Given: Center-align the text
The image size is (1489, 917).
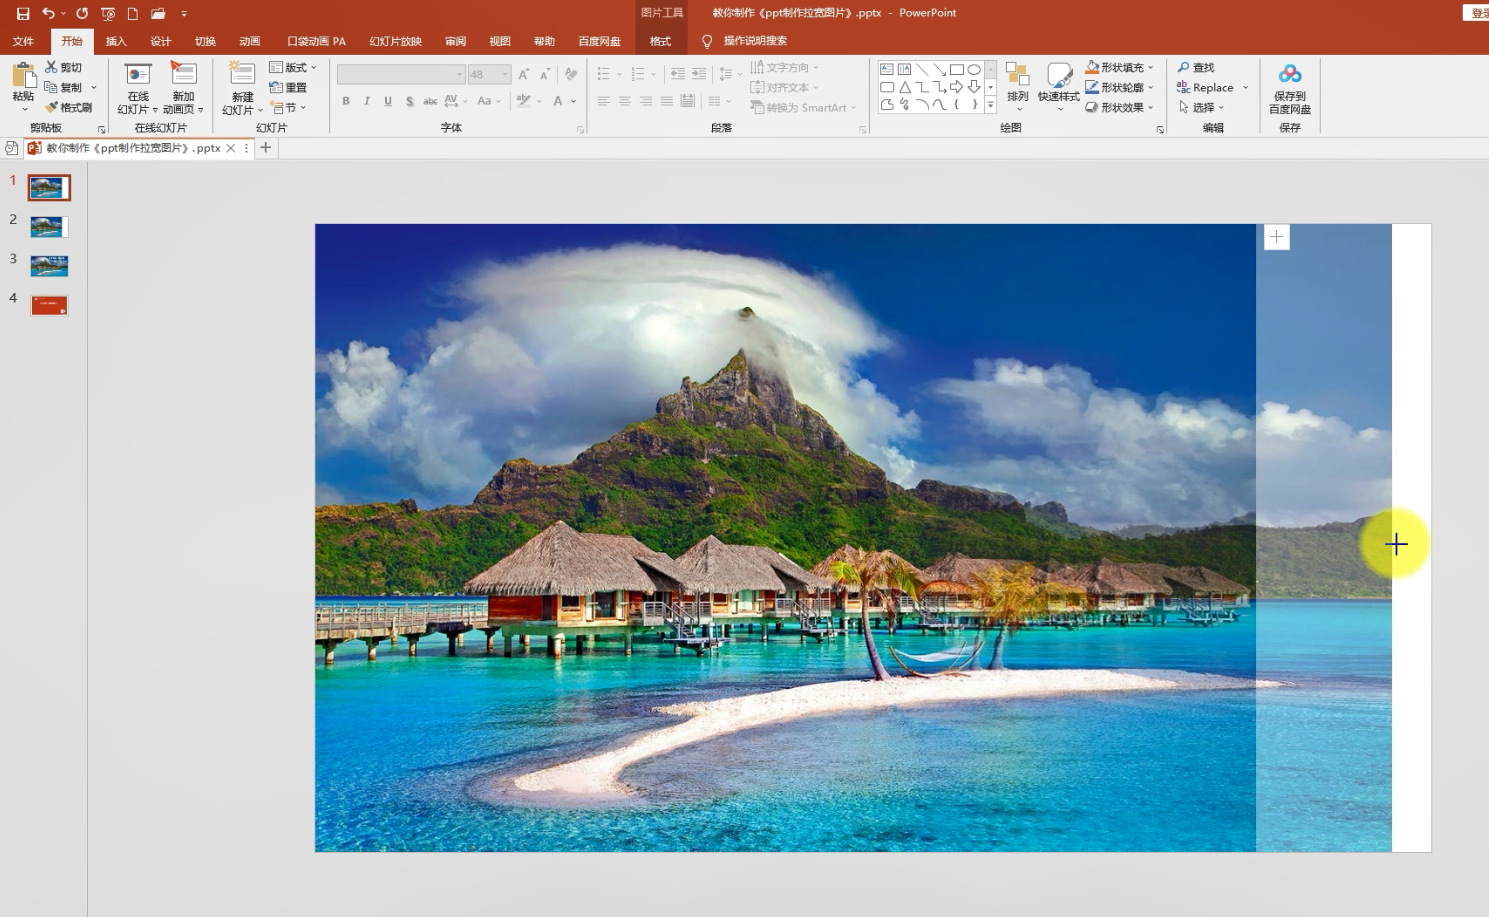Looking at the screenshot, I should [x=624, y=101].
